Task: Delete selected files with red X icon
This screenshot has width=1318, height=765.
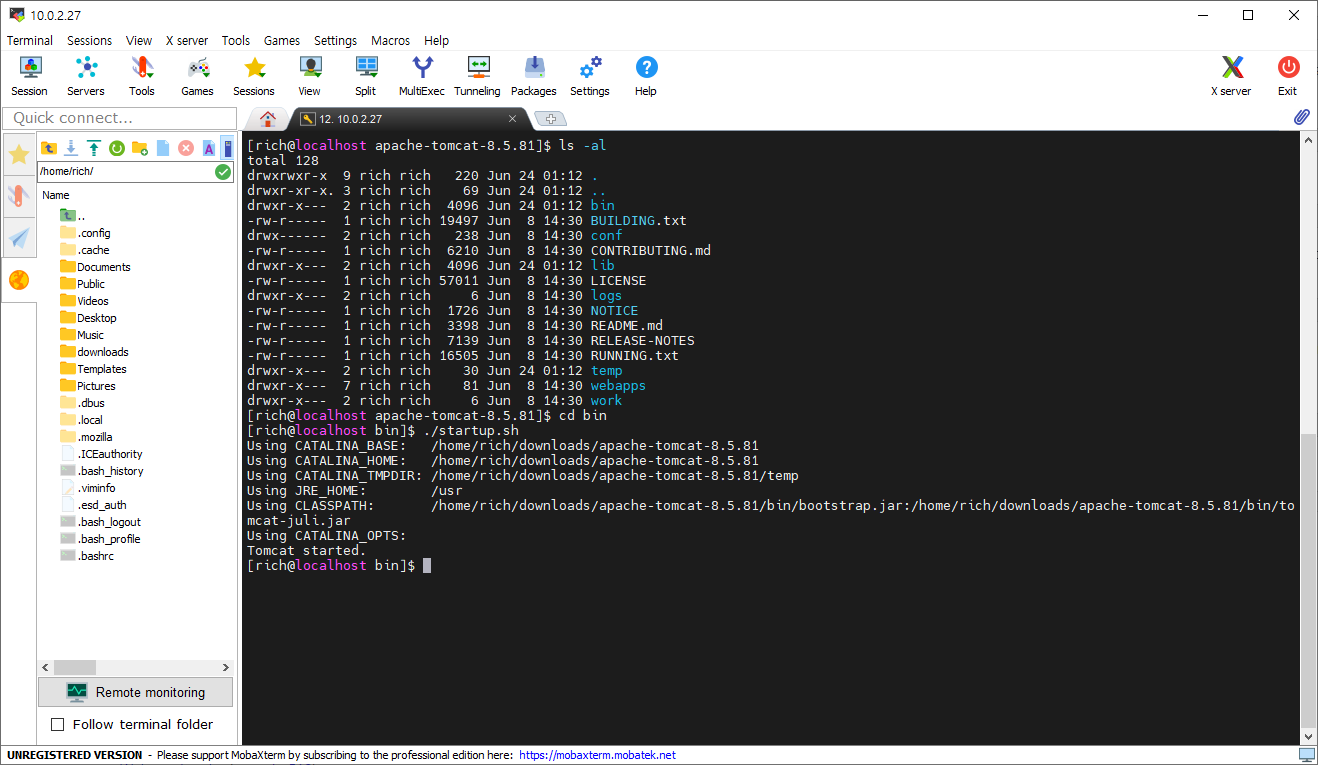Action: click(186, 148)
